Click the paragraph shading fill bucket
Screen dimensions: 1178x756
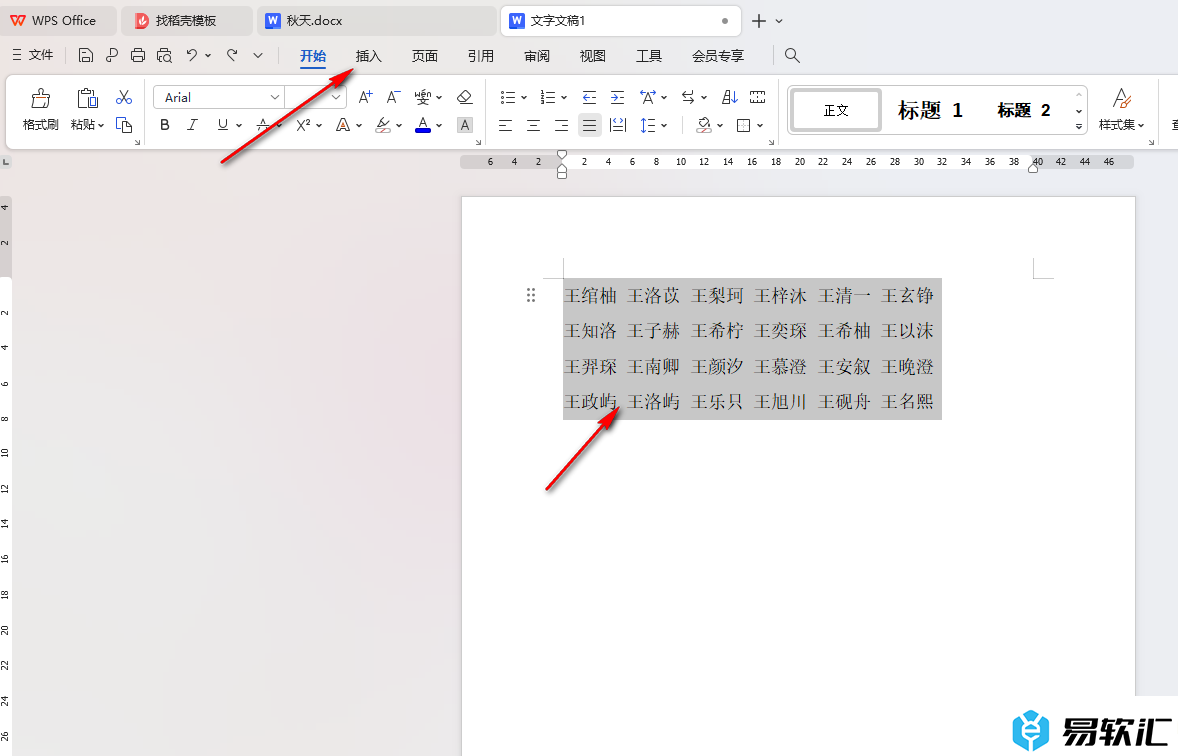coord(704,125)
